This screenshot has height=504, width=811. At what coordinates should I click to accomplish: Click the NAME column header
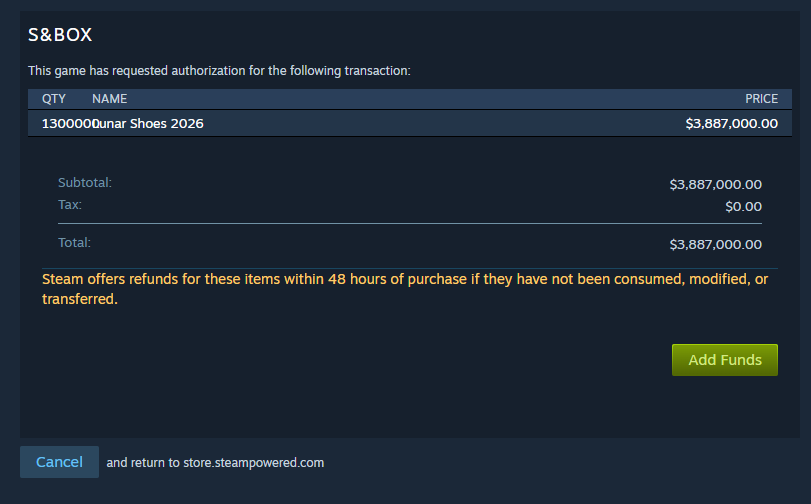pos(110,99)
